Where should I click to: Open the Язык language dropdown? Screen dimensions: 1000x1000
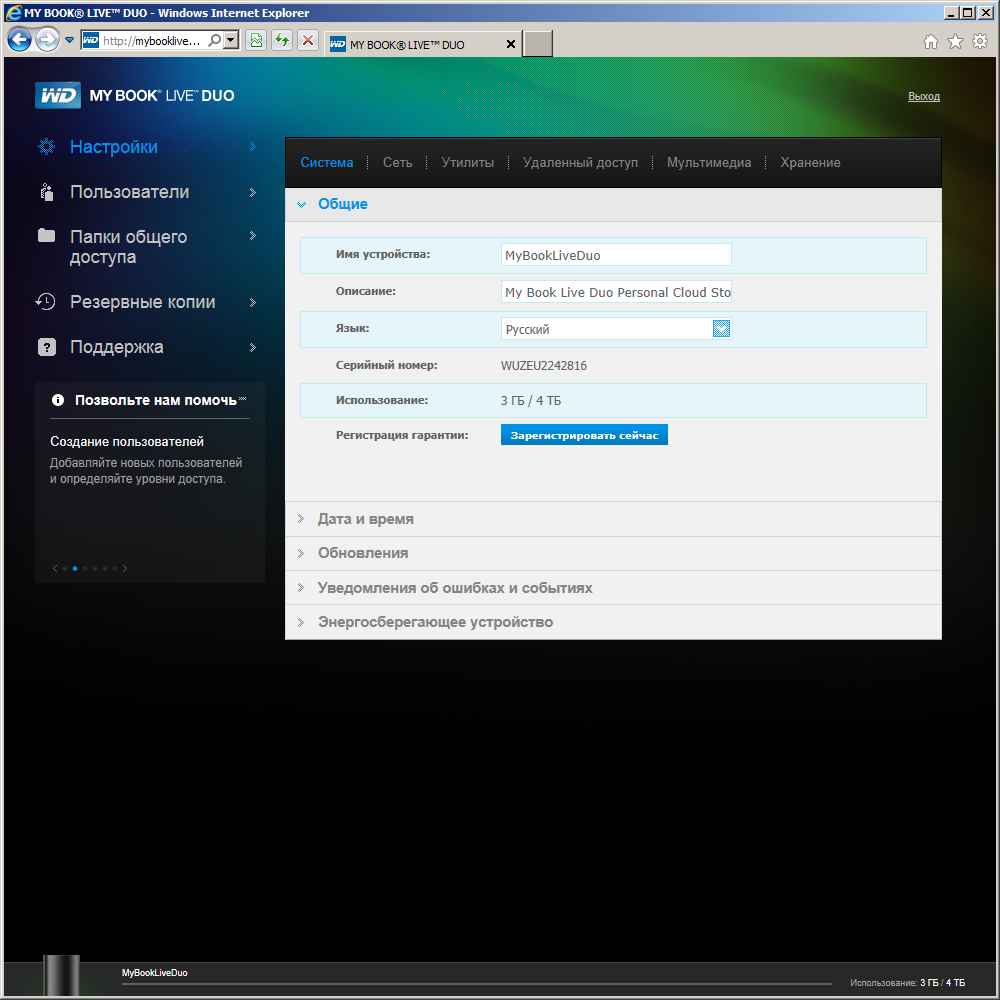click(x=616, y=329)
